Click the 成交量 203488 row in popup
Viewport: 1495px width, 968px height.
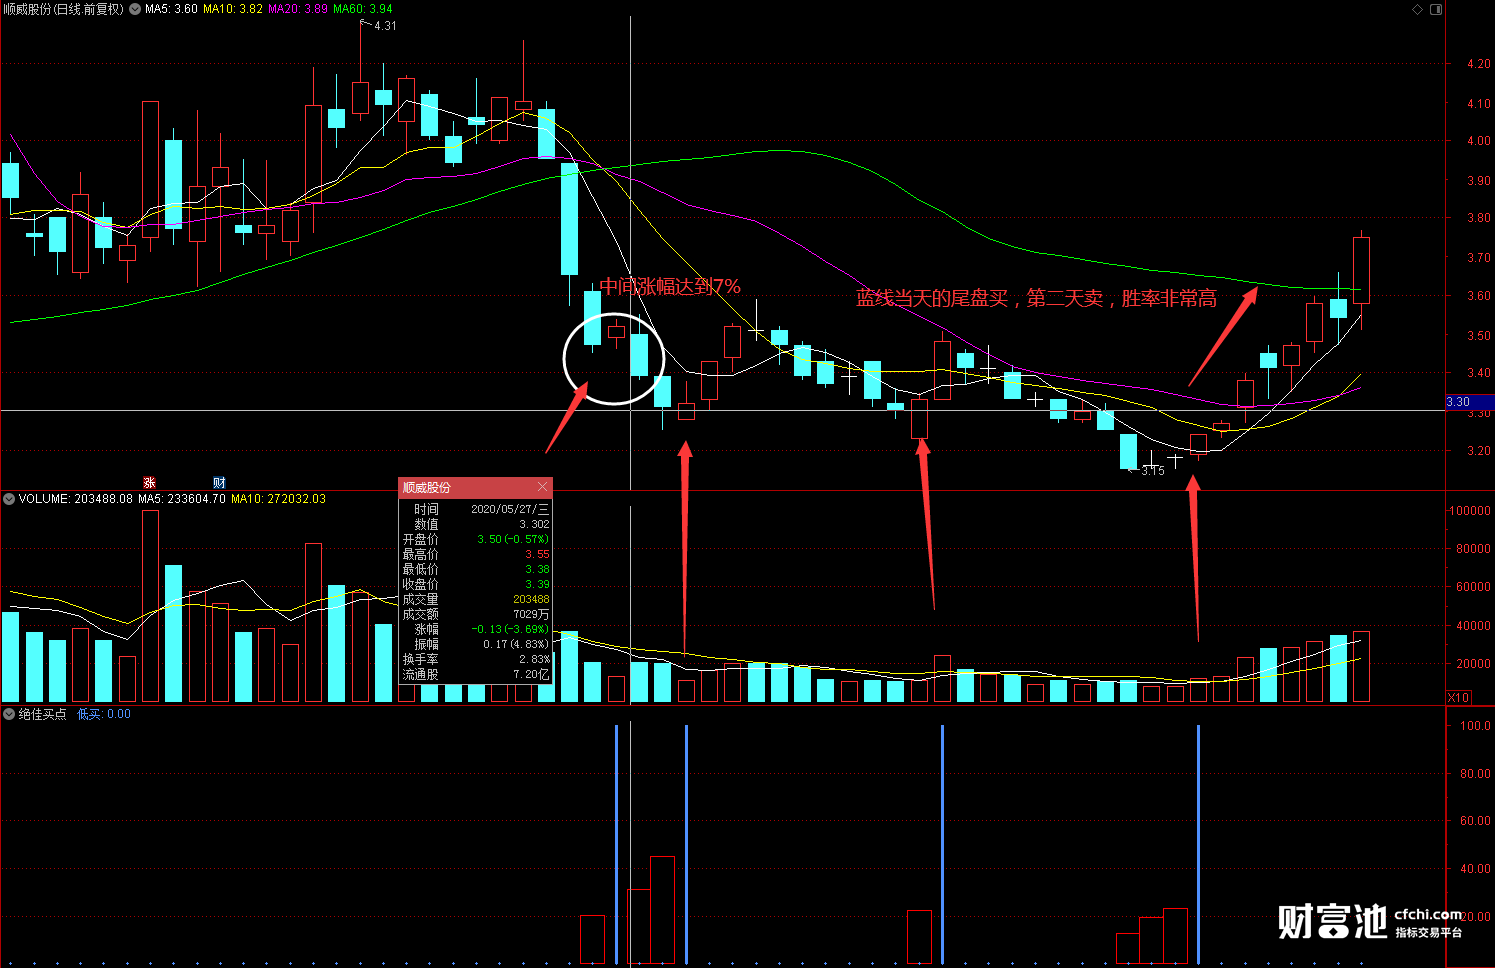tap(476, 599)
